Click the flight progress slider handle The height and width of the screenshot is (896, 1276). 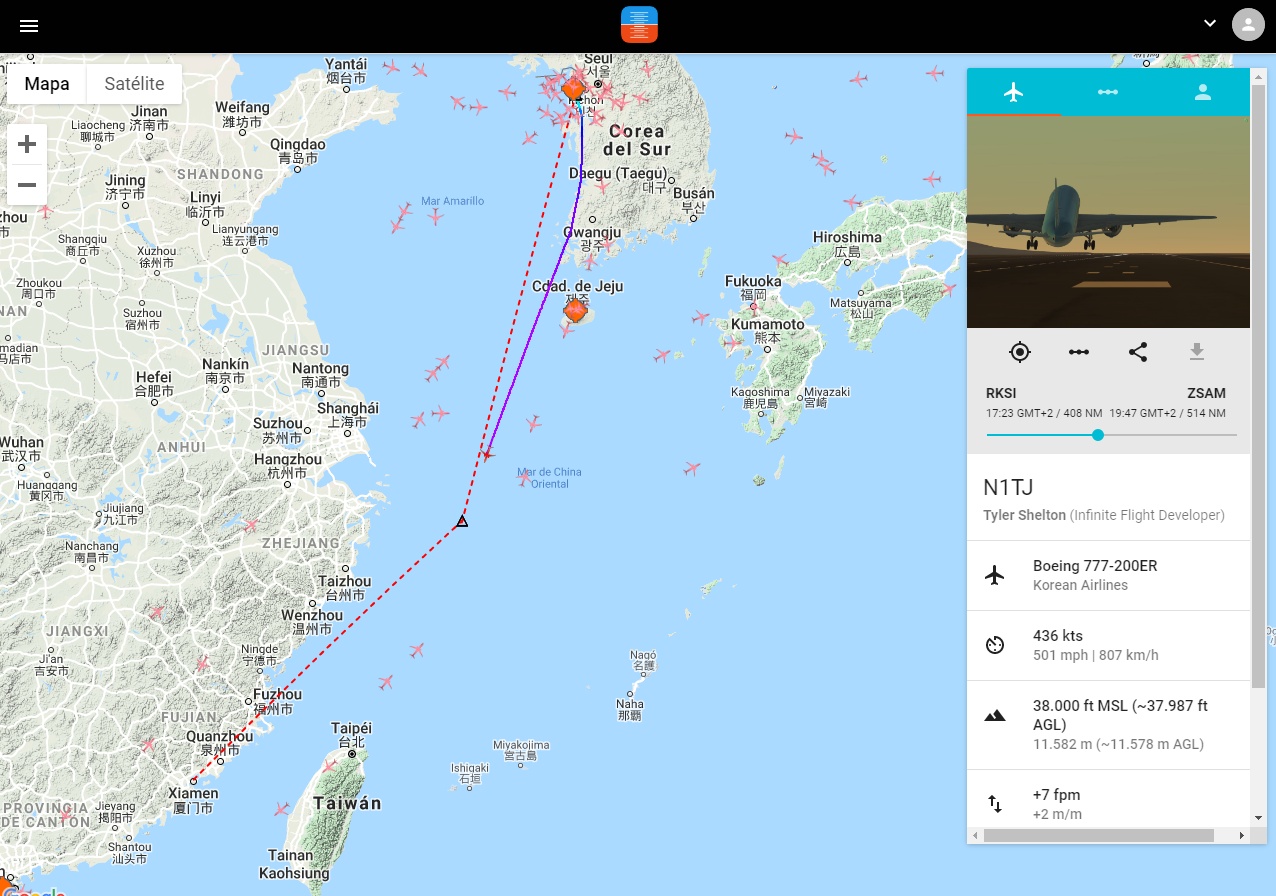(x=1098, y=435)
